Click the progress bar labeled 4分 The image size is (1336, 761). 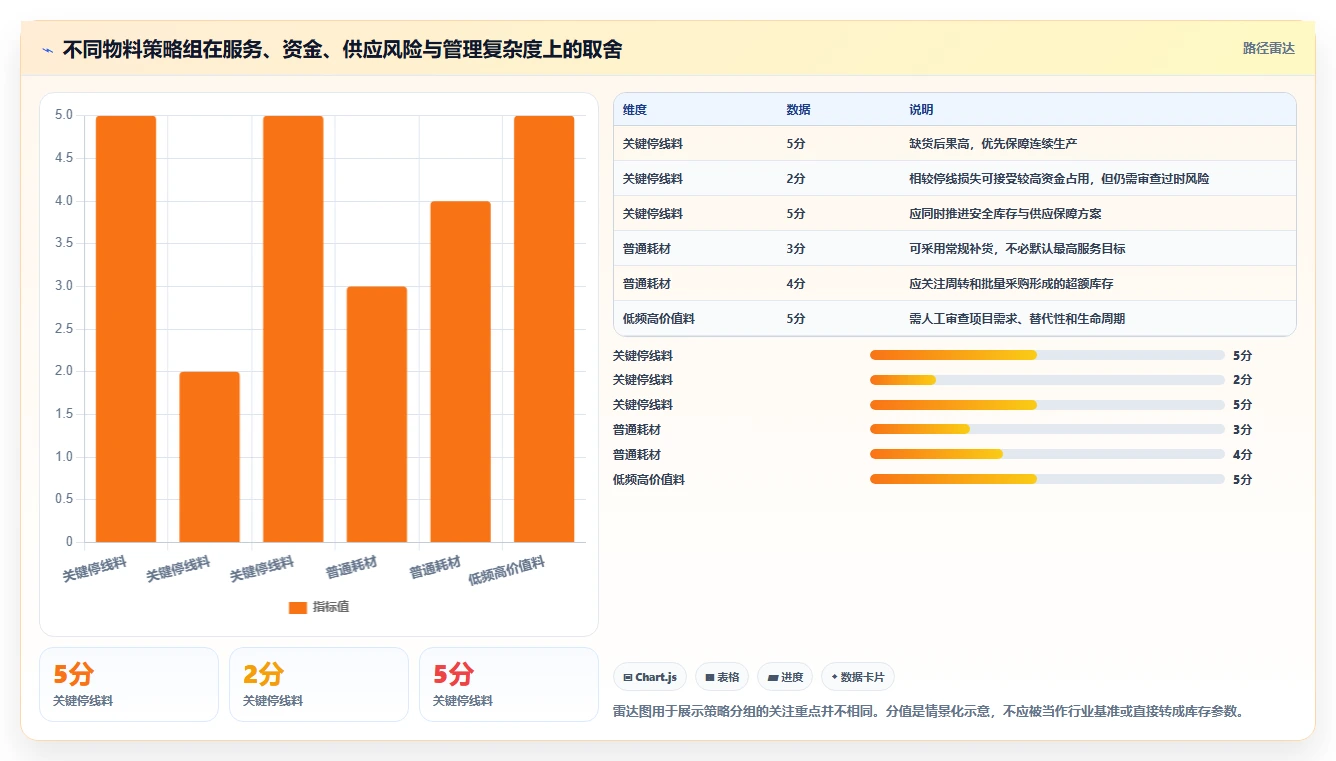(1047, 455)
